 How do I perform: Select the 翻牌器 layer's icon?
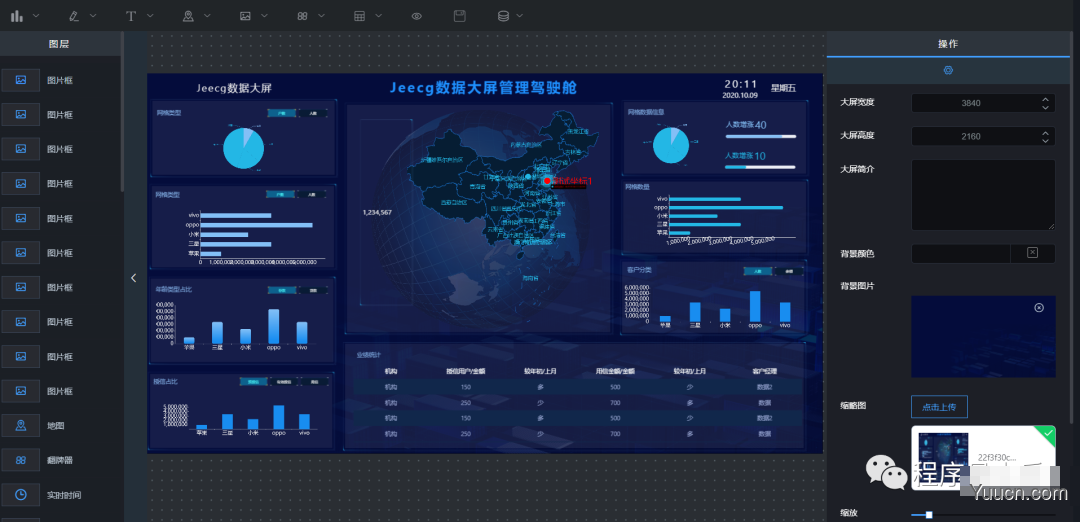coord(21,460)
